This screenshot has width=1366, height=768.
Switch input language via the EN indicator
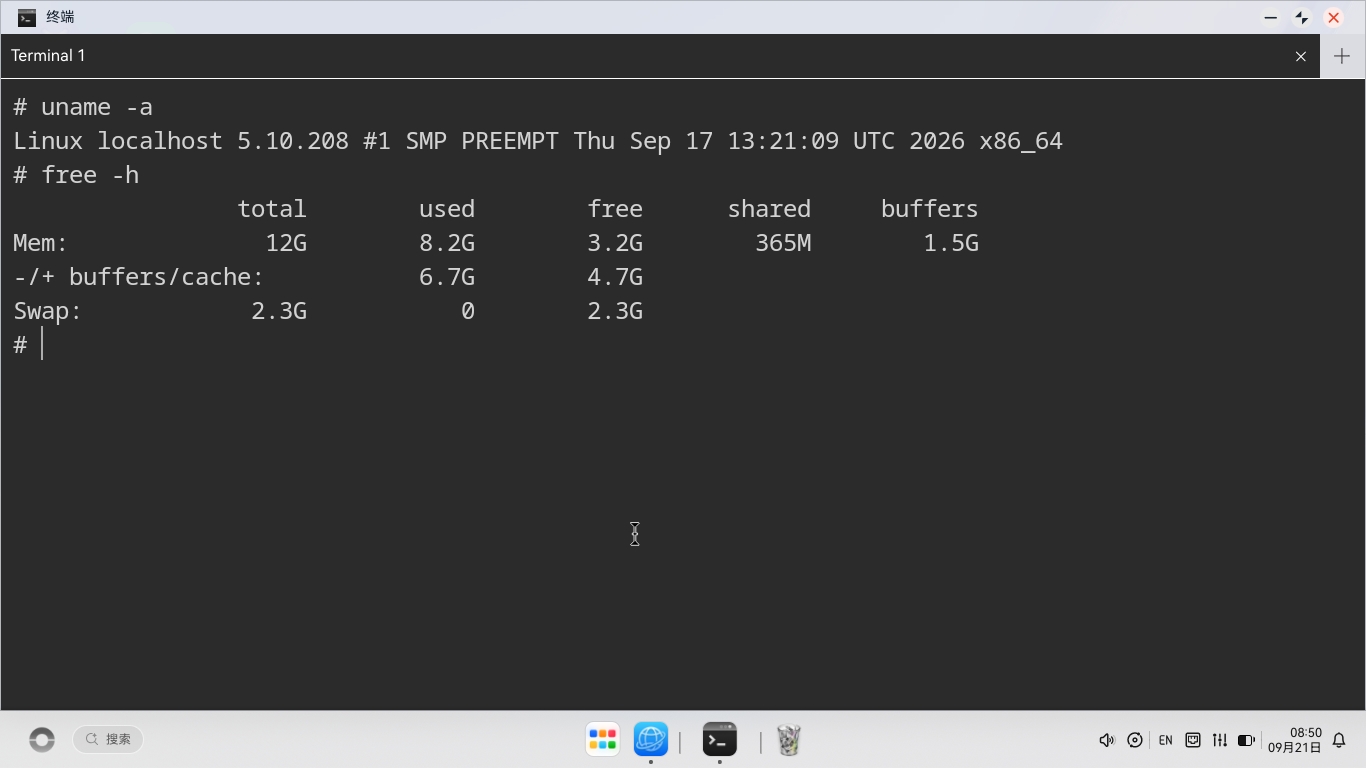[x=1165, y=741]
